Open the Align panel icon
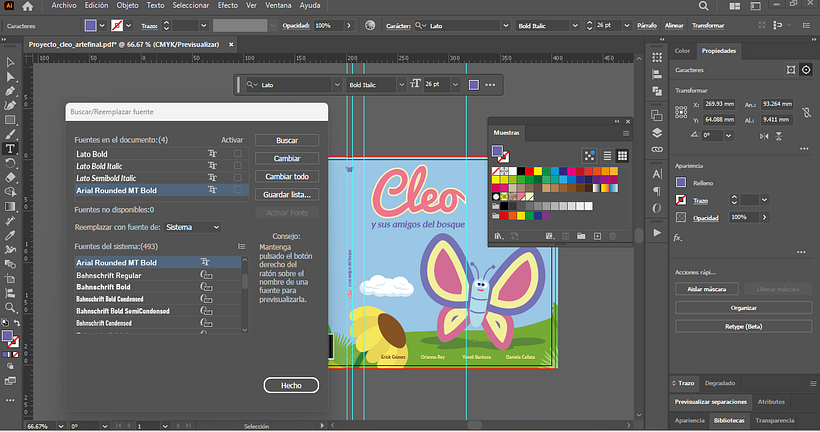Image resolution: width=820 pixels, height=432 pixels. (x=657, y=74)
